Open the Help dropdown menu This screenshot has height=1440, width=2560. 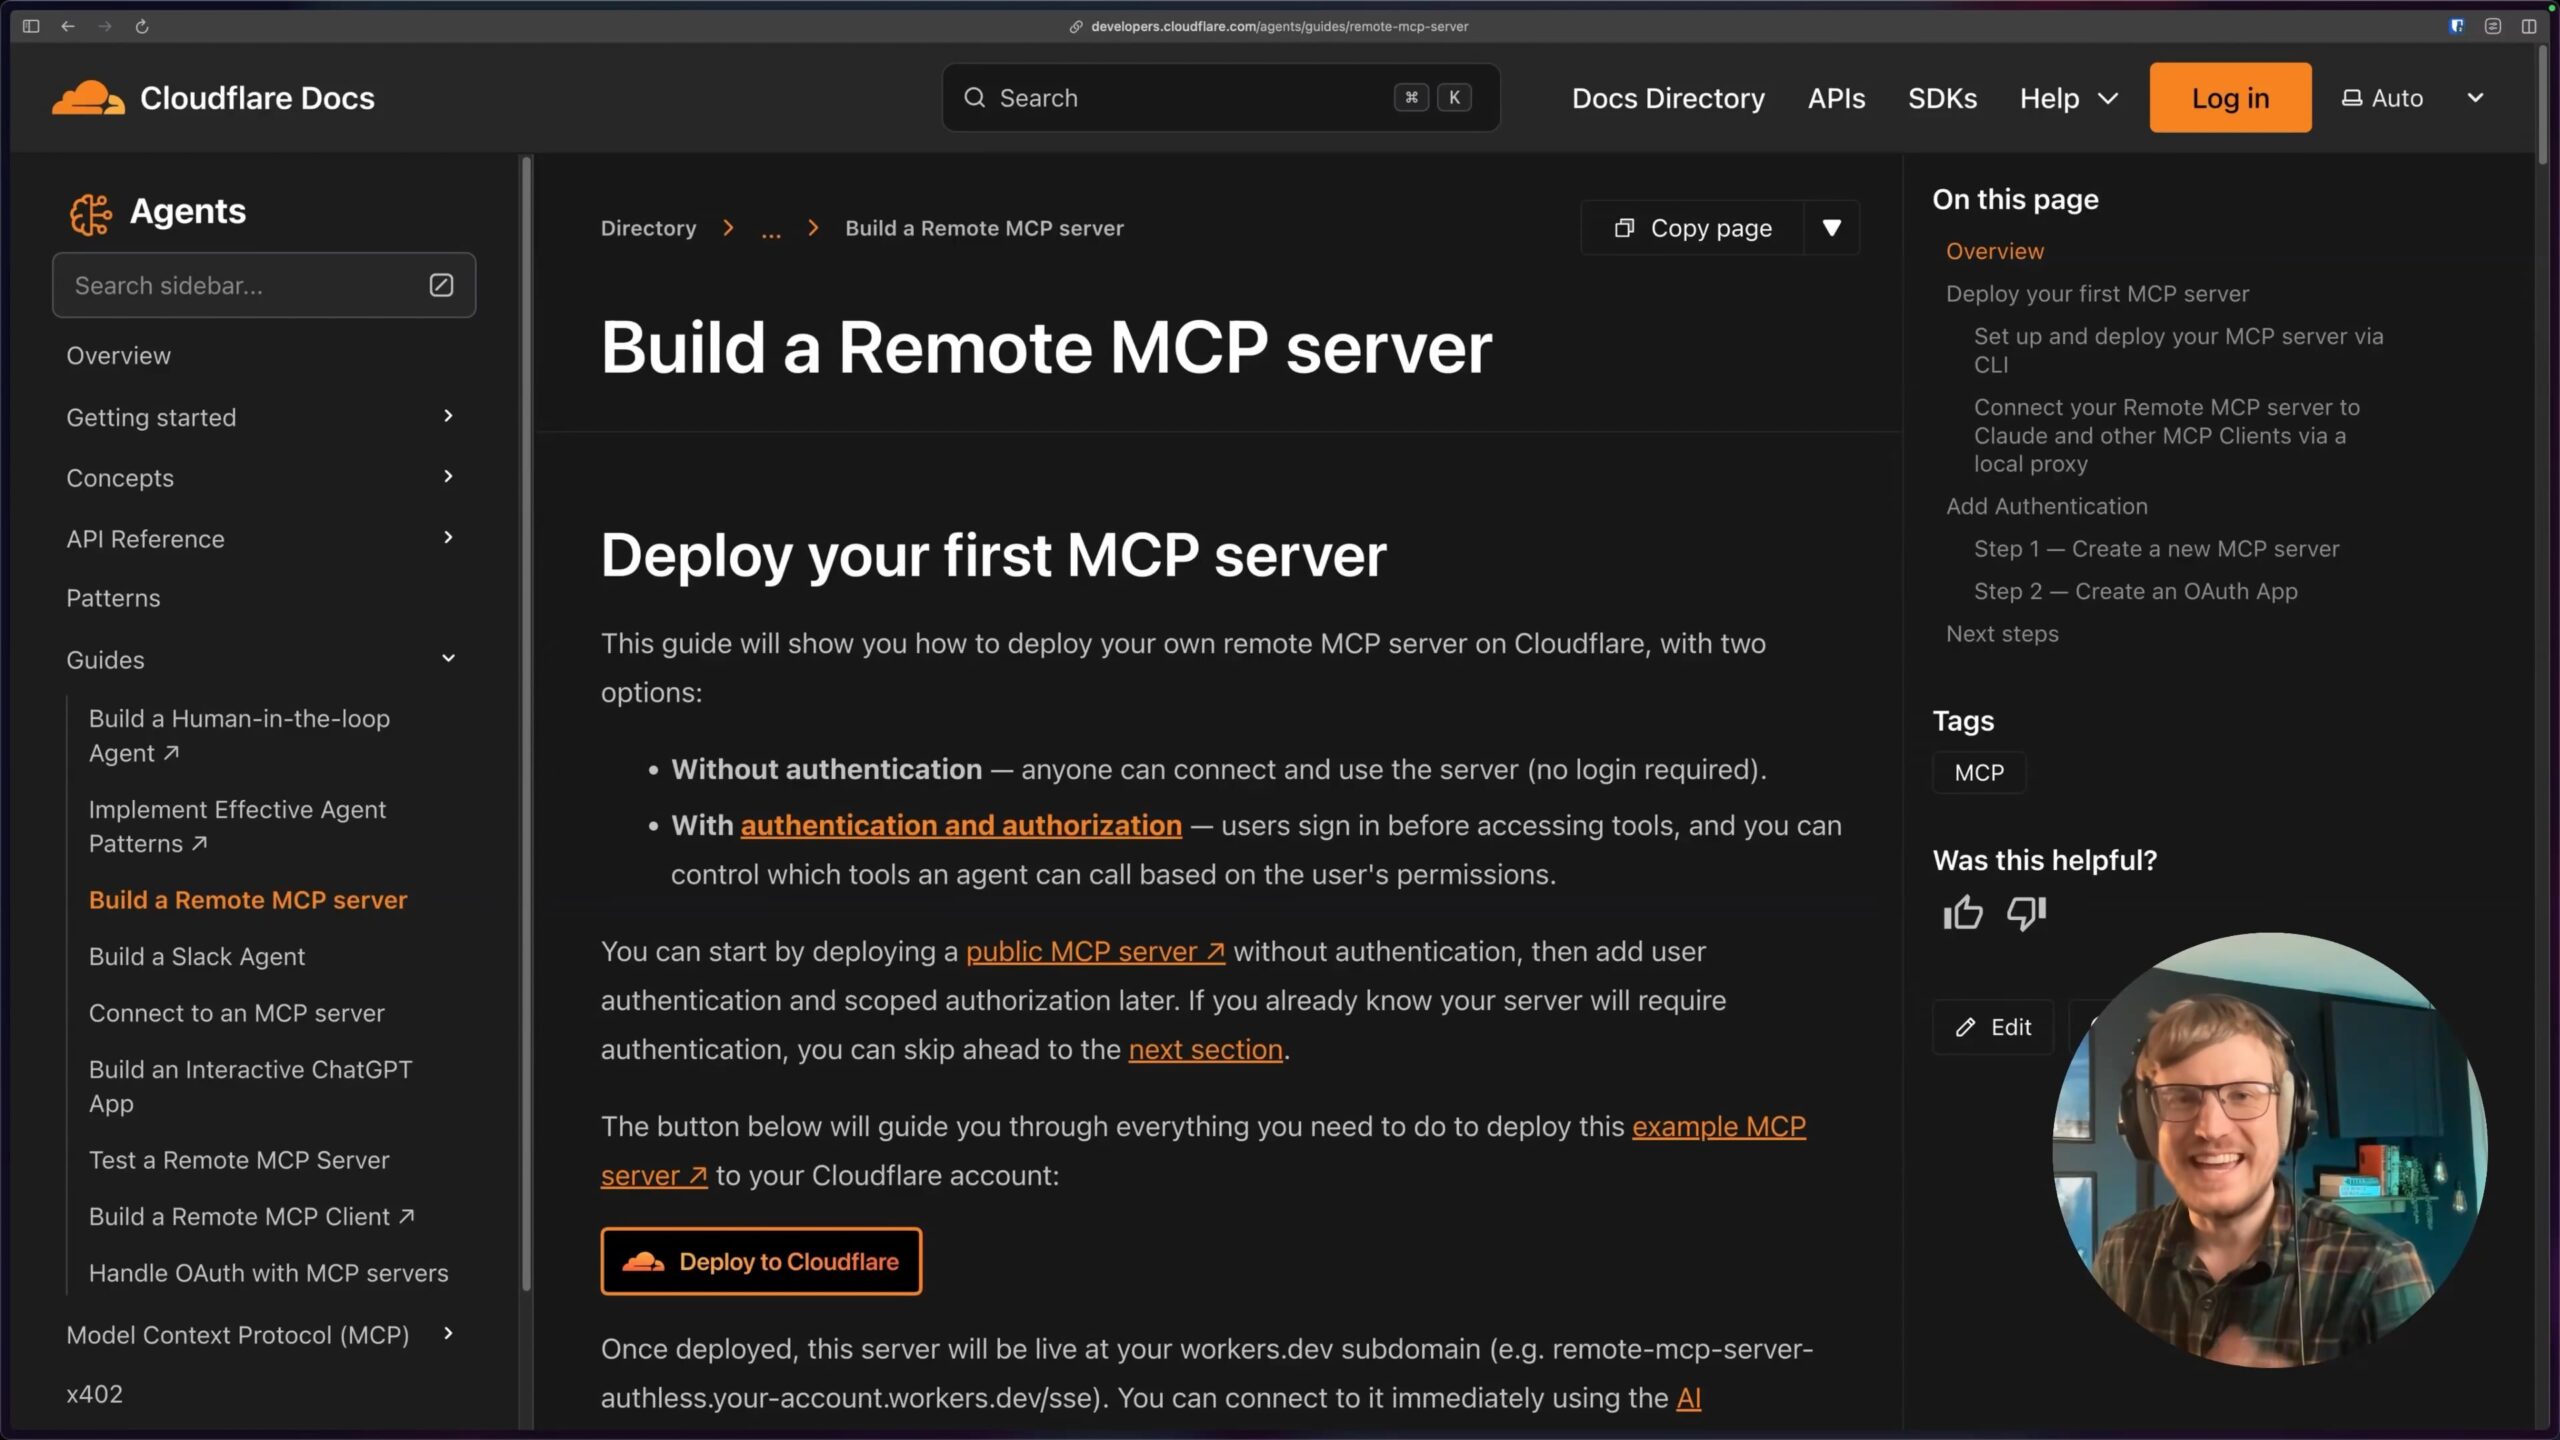pos(2069,98)
